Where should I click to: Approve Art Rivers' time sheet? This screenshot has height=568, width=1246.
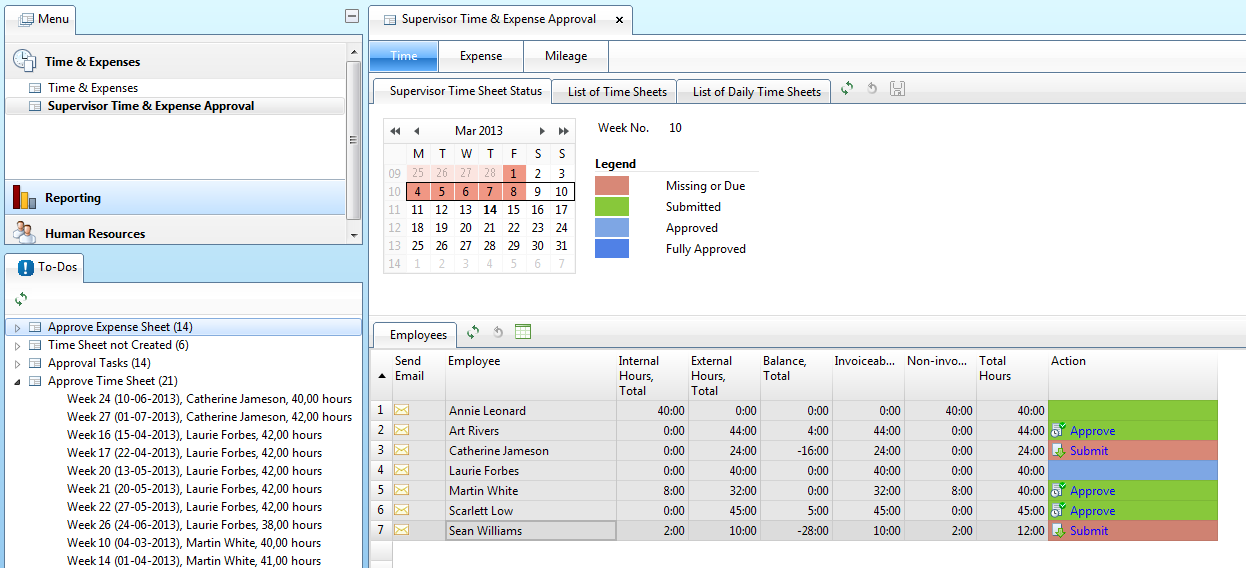click(1091, 431)
